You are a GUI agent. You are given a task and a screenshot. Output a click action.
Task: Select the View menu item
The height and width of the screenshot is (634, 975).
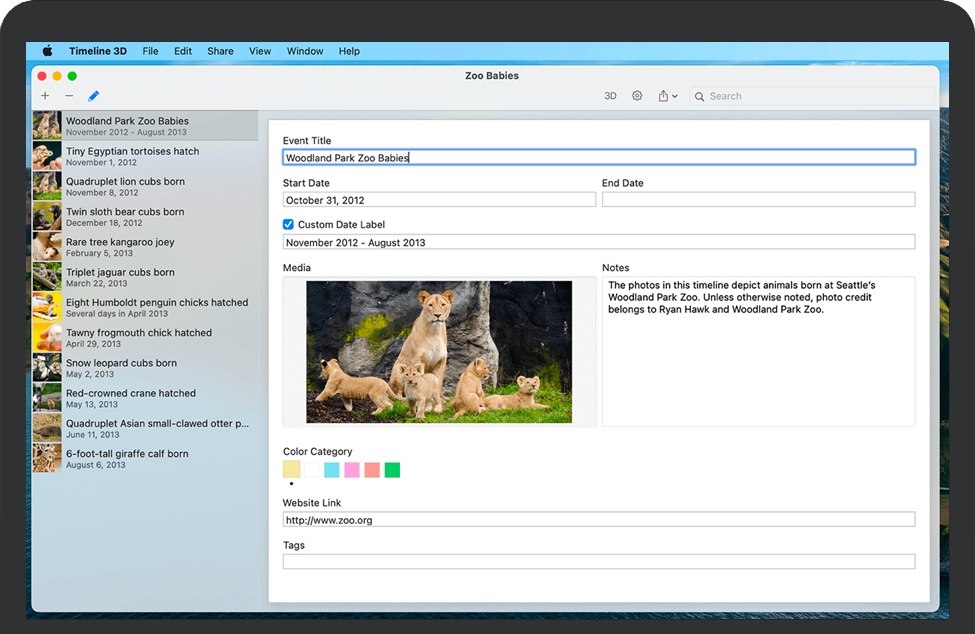point(260,51)
